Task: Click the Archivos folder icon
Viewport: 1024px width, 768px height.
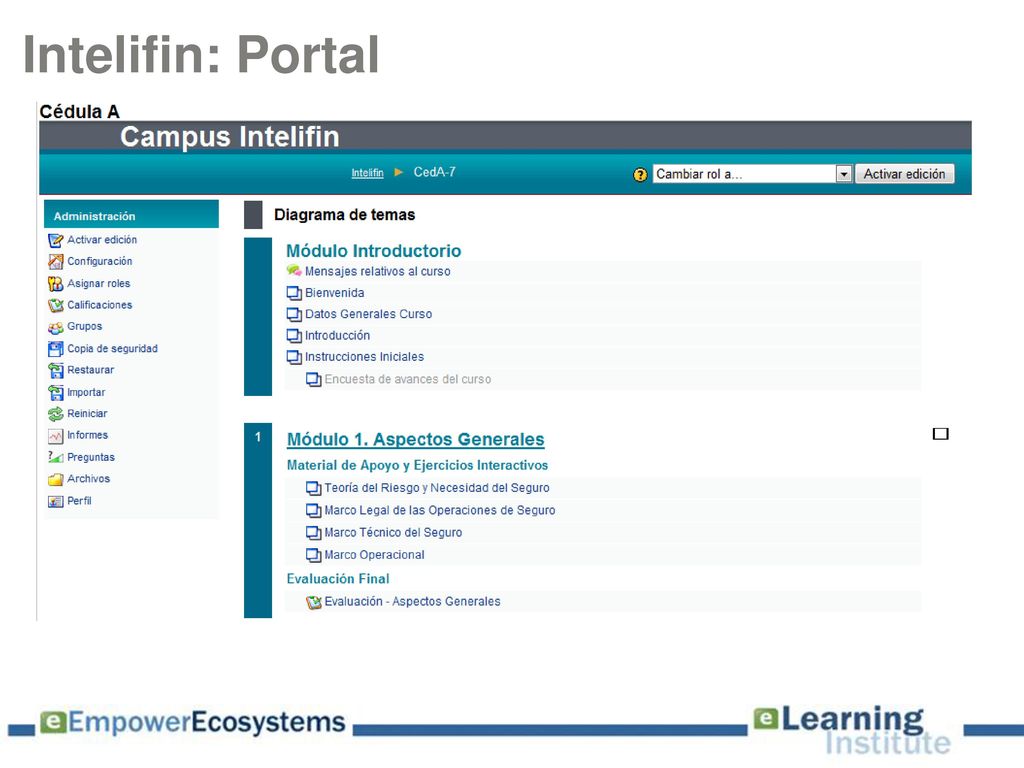Action: tap(56, 480)
